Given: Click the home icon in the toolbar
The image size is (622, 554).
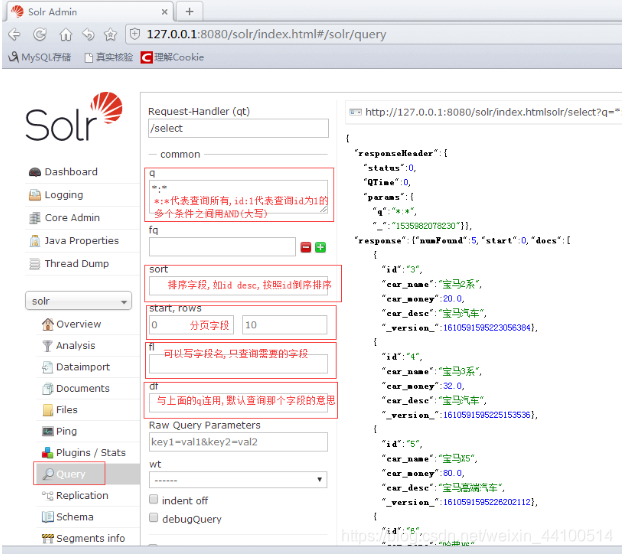Looking at the screenshot, I should click(x=65, y=35).
